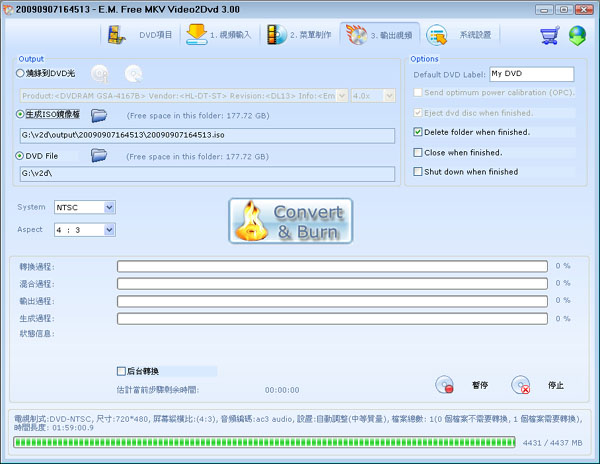This screenshot has height=464, width=600.
Task: Browse folder for ISO image output
Action: 99,115
